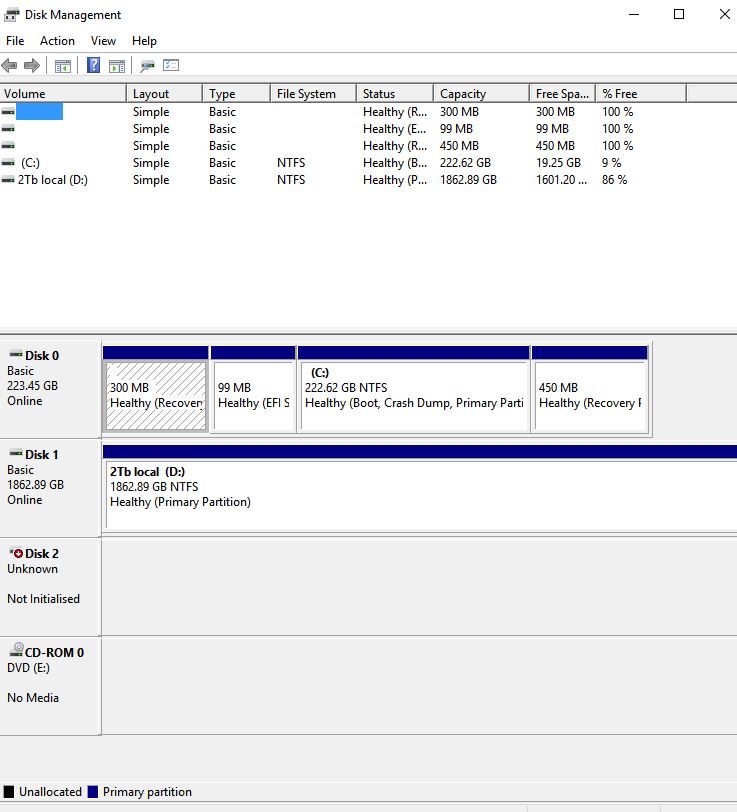Click drive icon in the 450 MB volume row
737x812 pixels.
pos(8,146)
